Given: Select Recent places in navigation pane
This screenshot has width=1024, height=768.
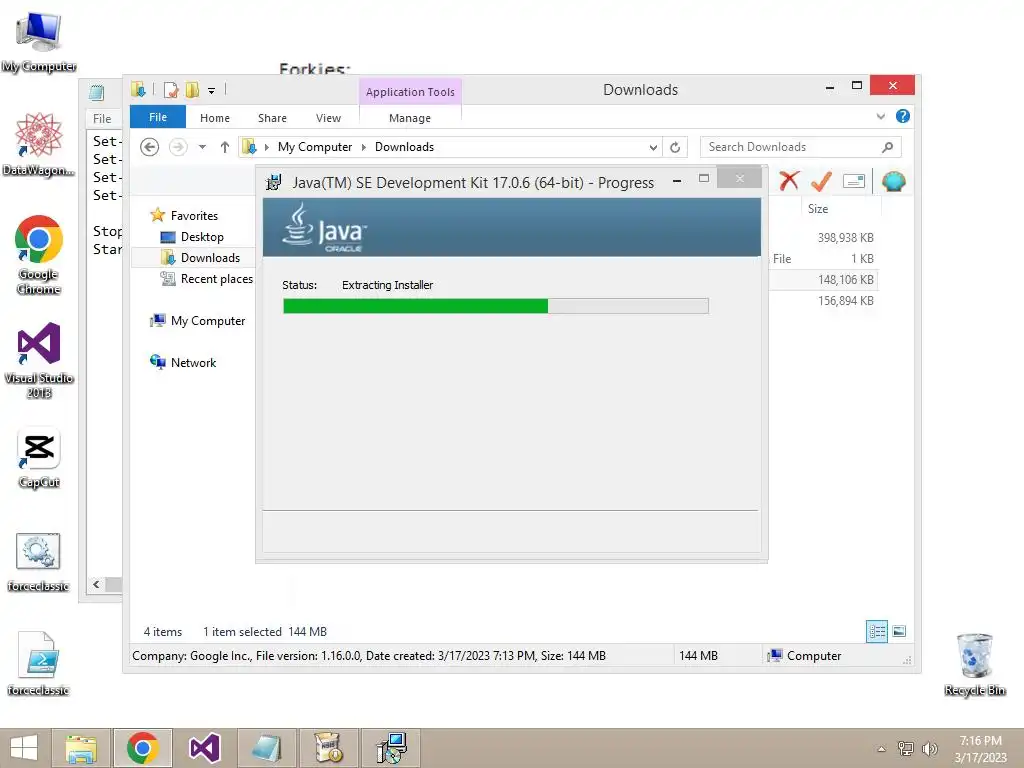Looking at the screenshot, I should [216, 279].
